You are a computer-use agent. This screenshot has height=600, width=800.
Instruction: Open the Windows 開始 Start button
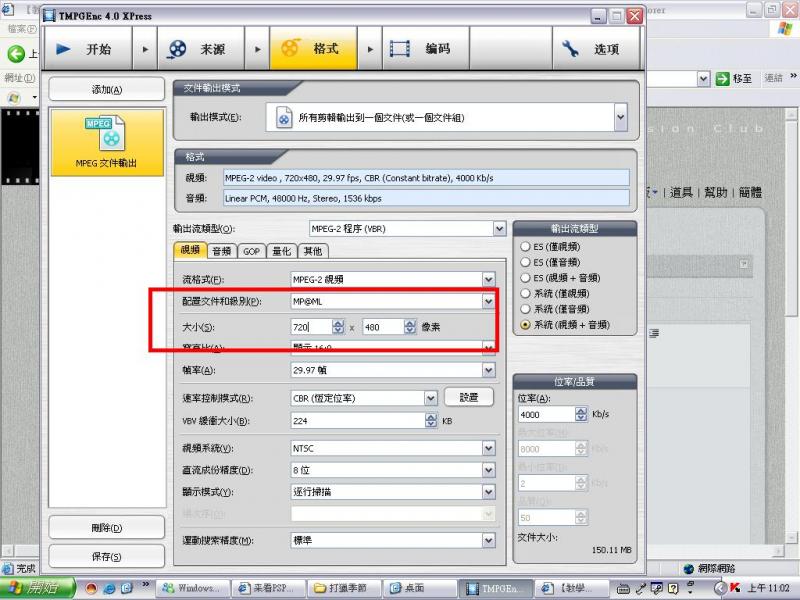(38, 588)
